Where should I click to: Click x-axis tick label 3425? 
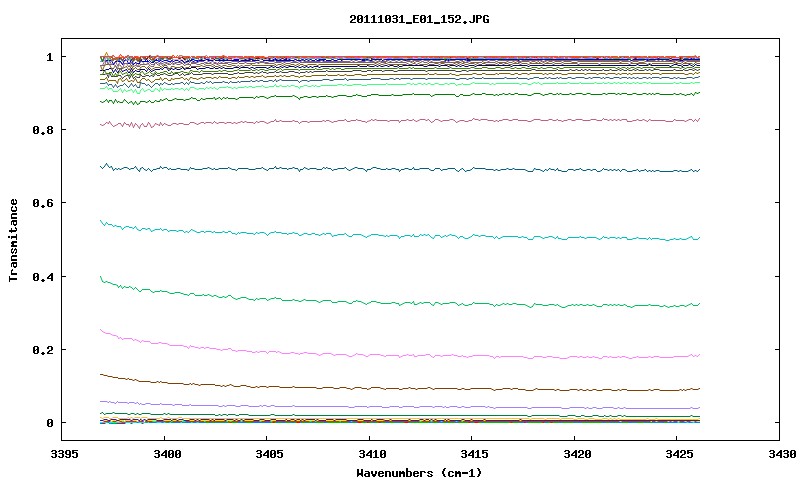[x=679, y=454]
